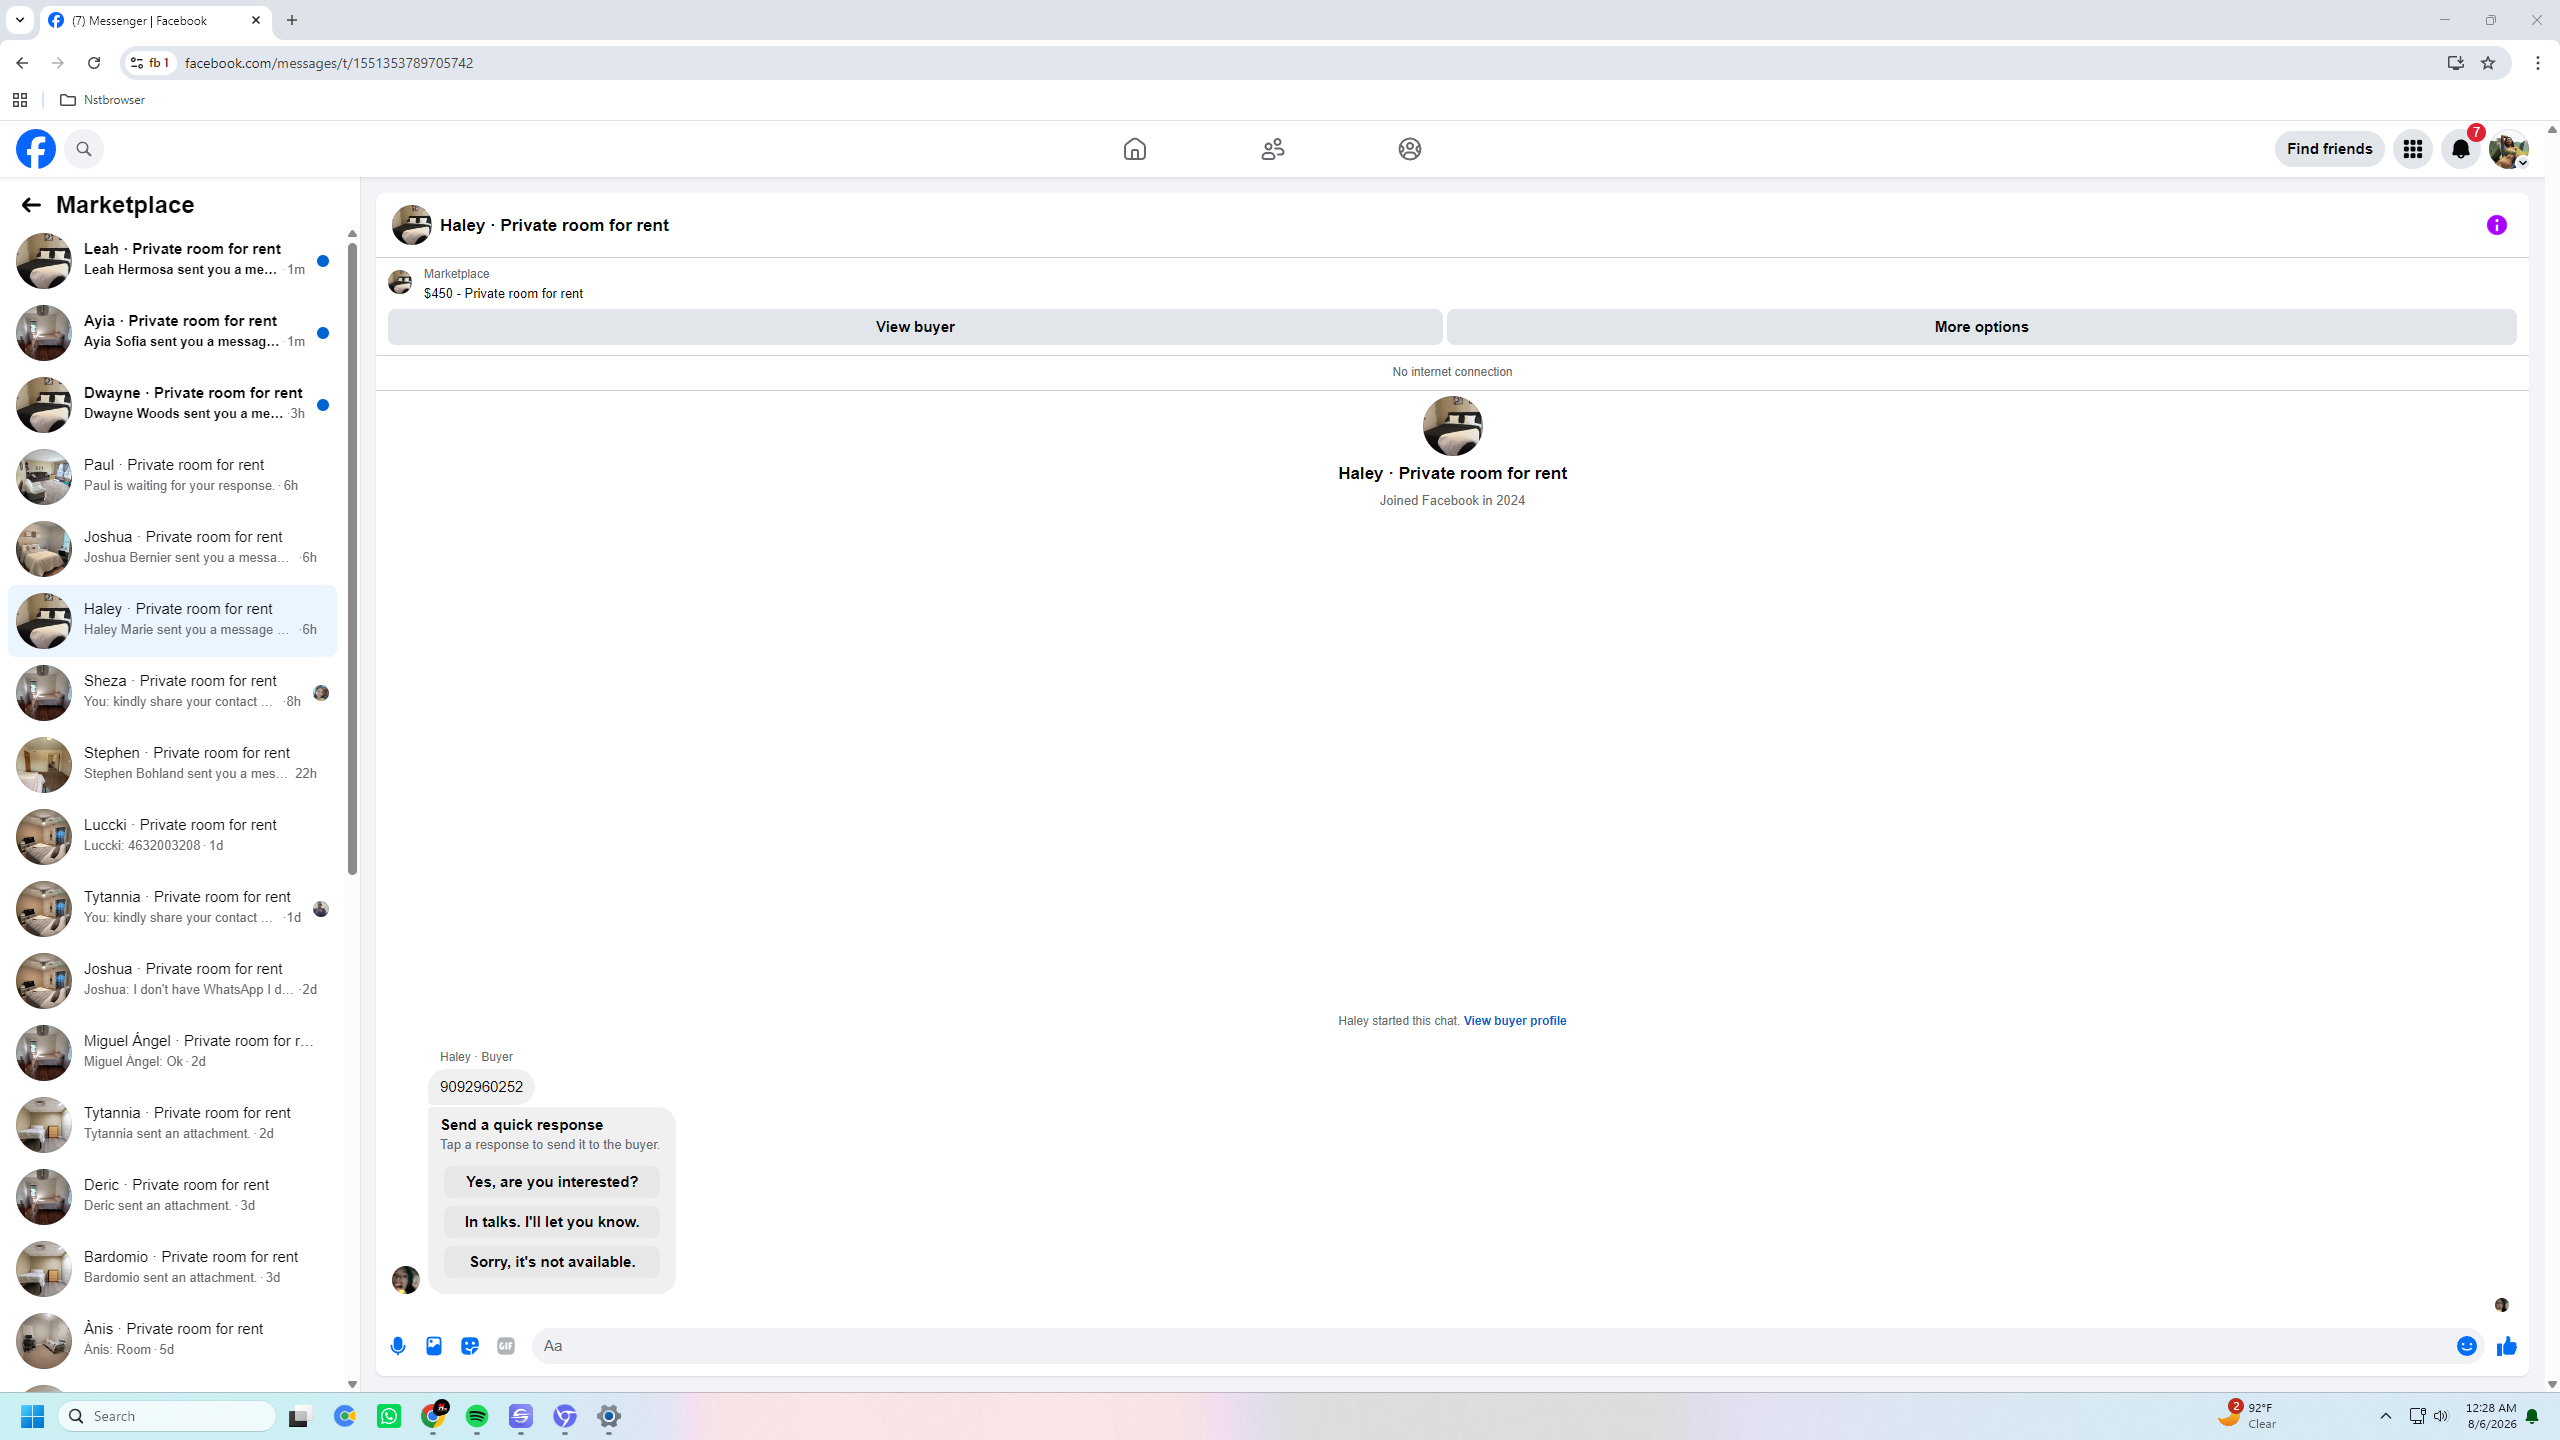Open the Nstbrowser bookmark folder

pyautogui.click(x=102, y=100)
